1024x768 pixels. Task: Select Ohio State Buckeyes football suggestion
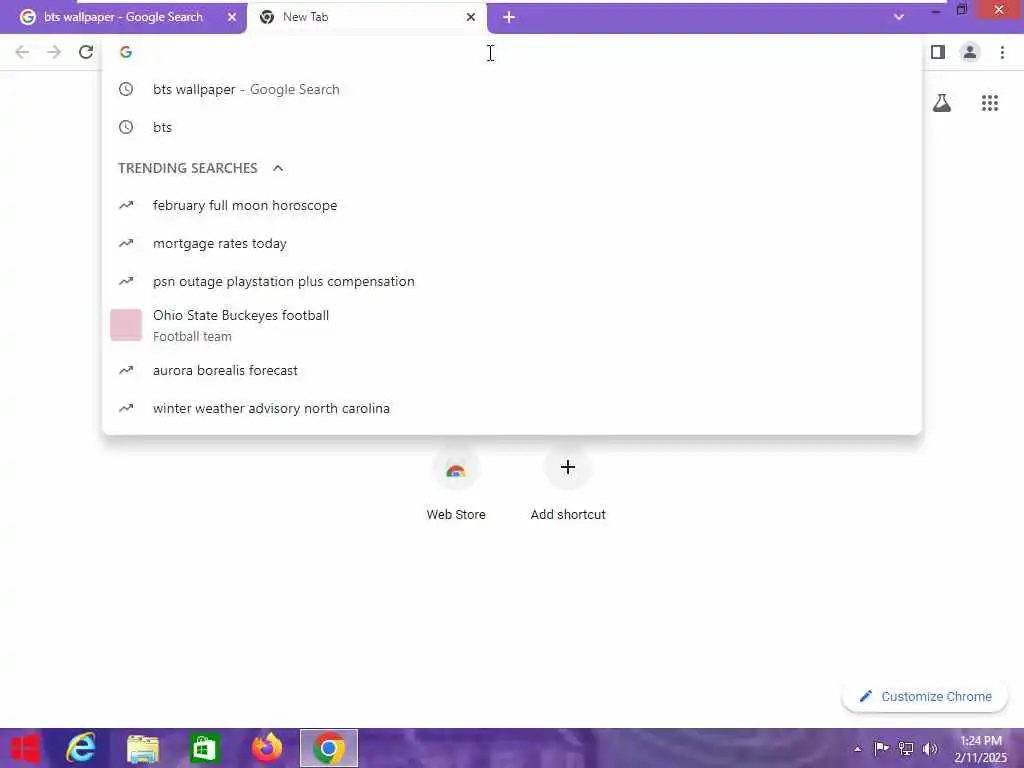point(512,325)
